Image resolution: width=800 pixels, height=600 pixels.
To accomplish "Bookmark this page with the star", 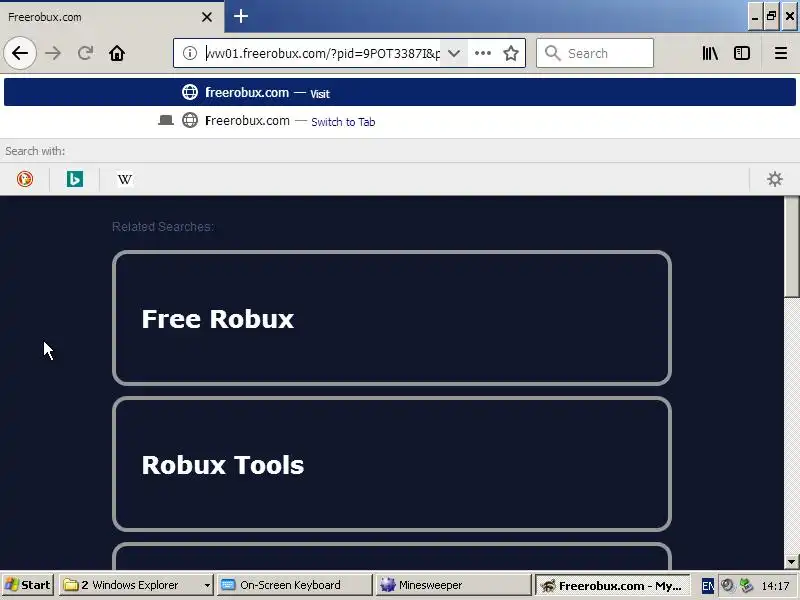I will pyautogui.click(x=511, y=53).
